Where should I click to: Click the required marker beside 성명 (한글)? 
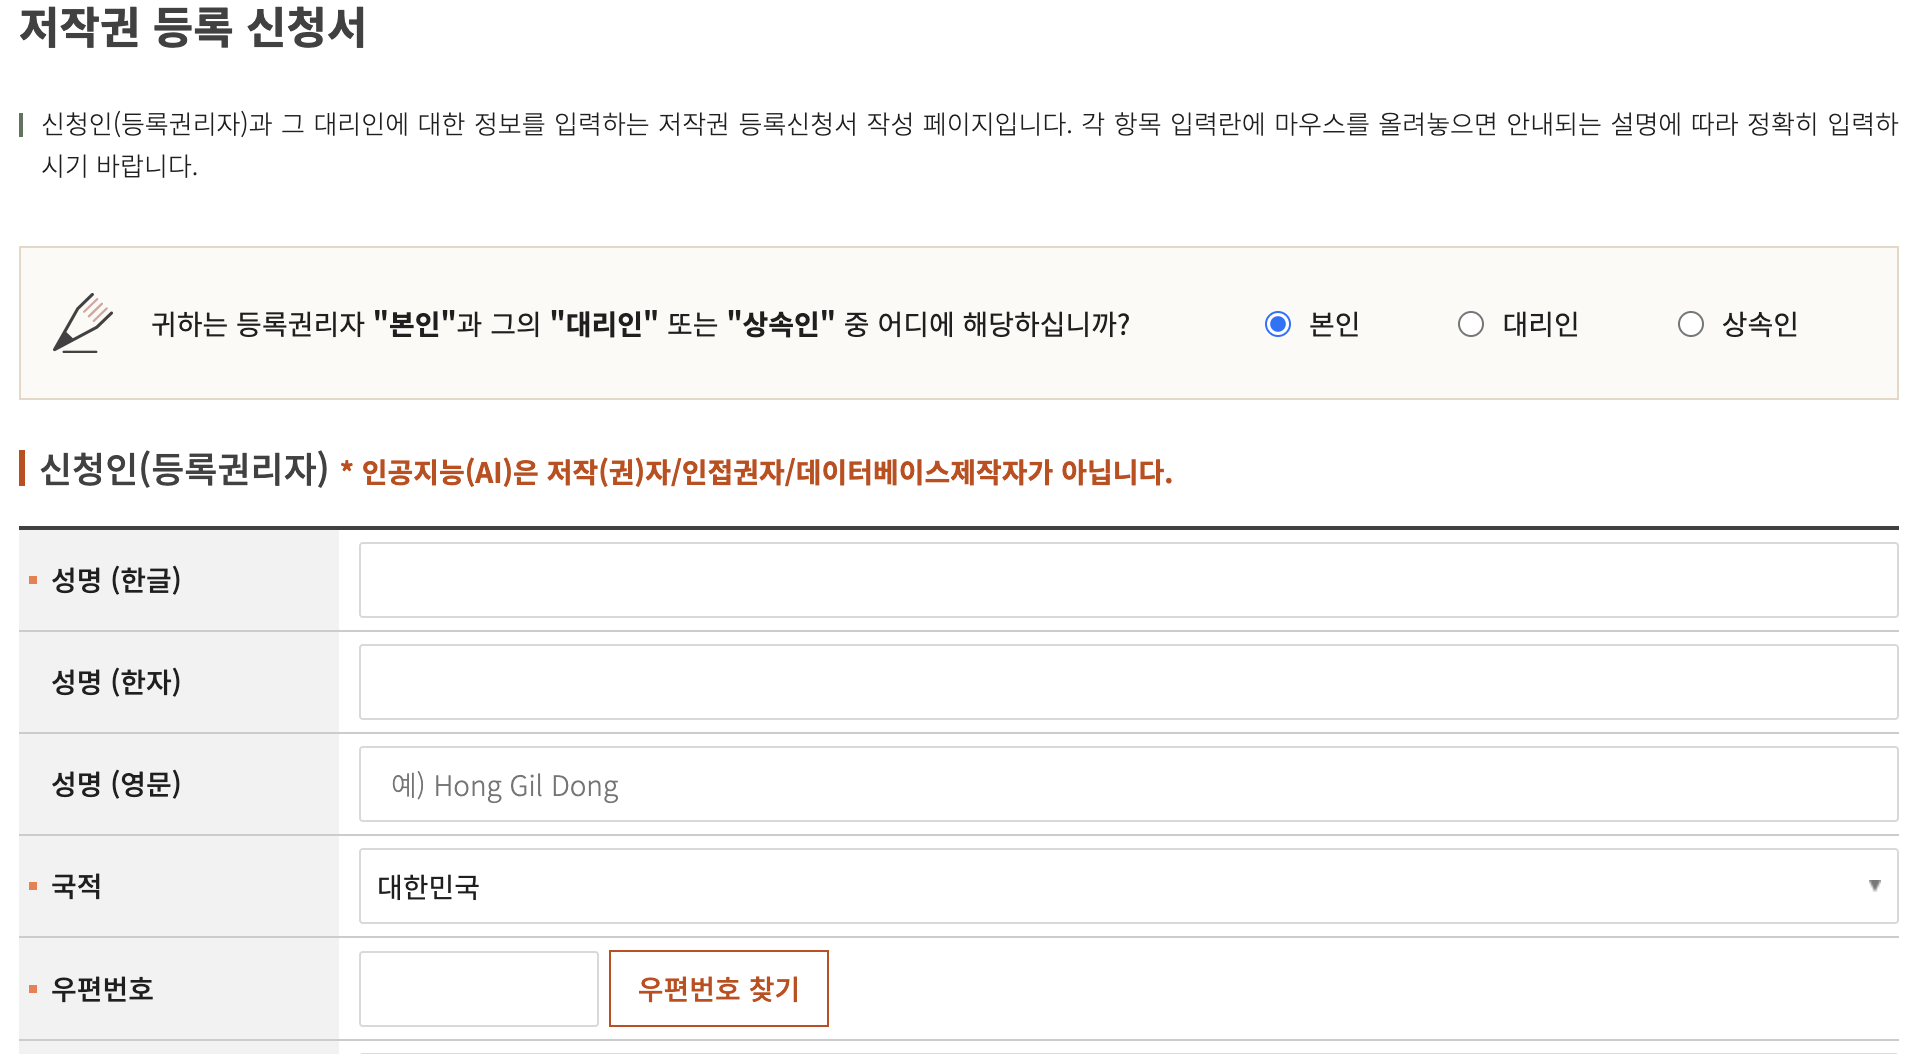coord(34,580)
